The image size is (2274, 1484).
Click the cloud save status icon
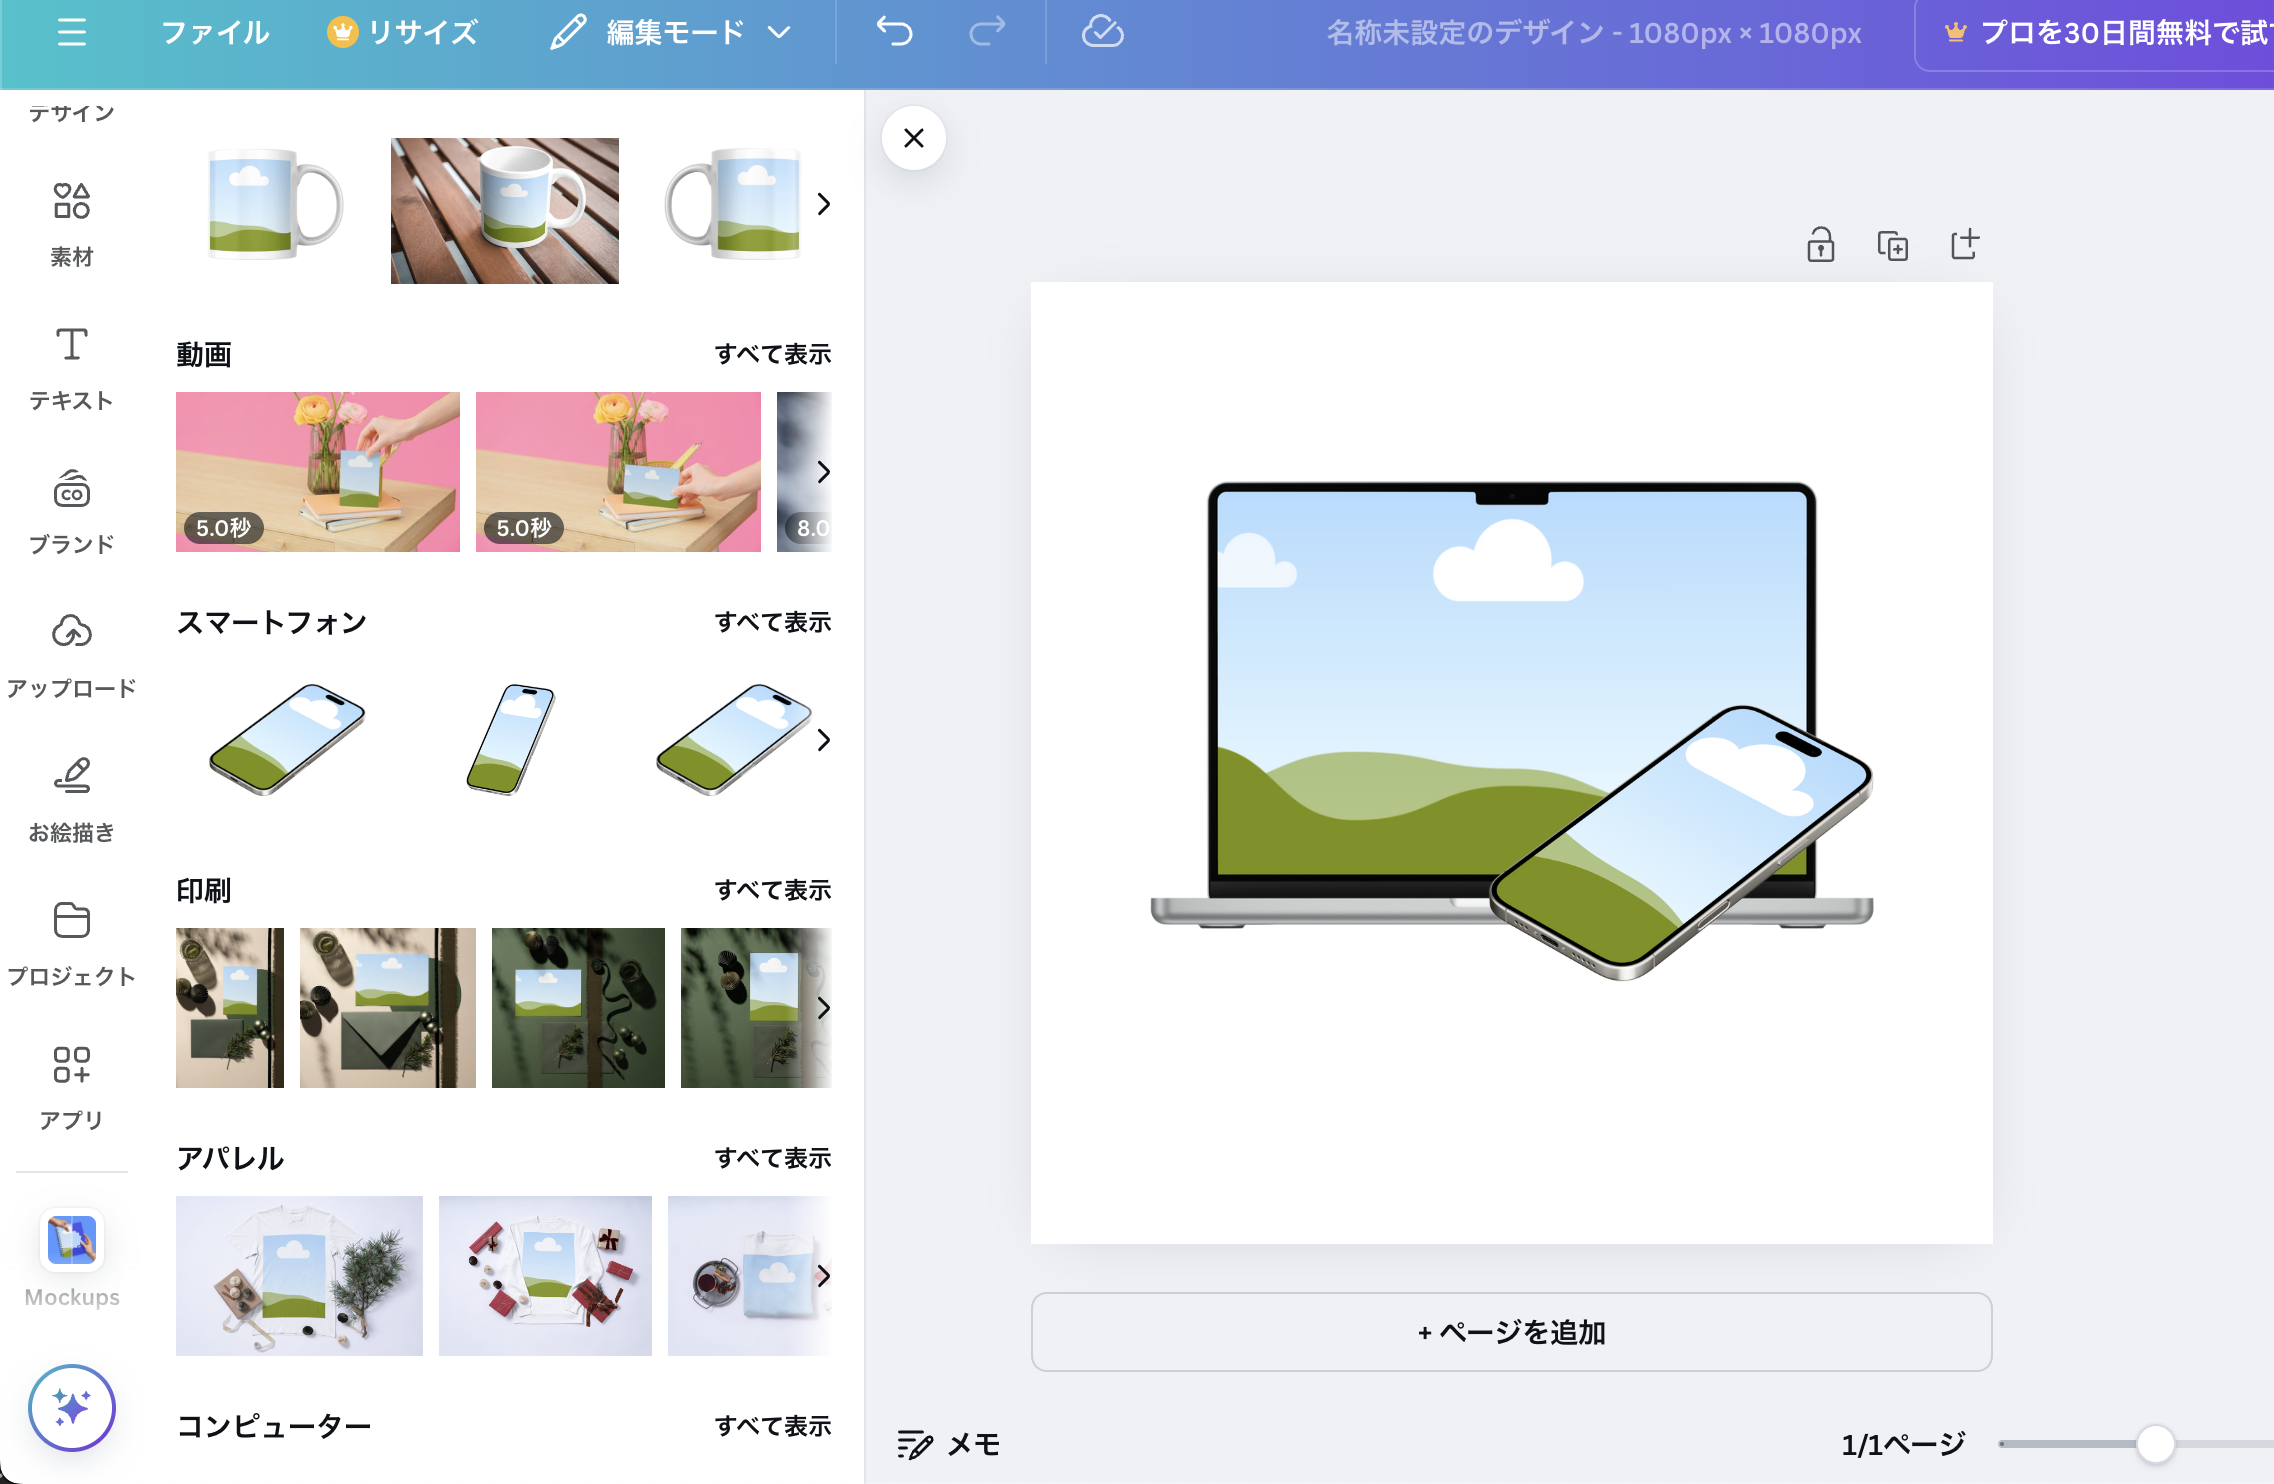coord(1102,33)
